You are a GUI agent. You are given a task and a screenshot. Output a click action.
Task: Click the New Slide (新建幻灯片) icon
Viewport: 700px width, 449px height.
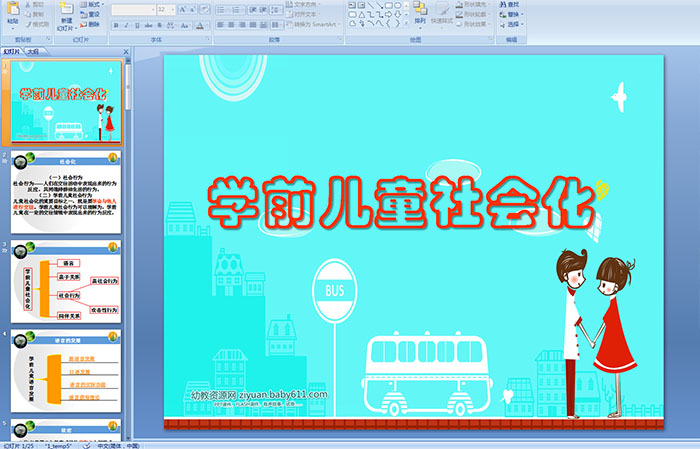pos(67,9)
